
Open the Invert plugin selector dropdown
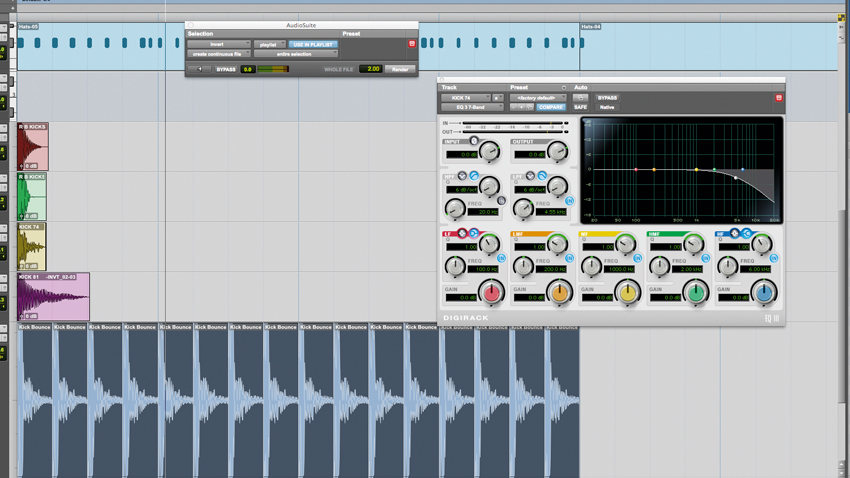[219, 44]
